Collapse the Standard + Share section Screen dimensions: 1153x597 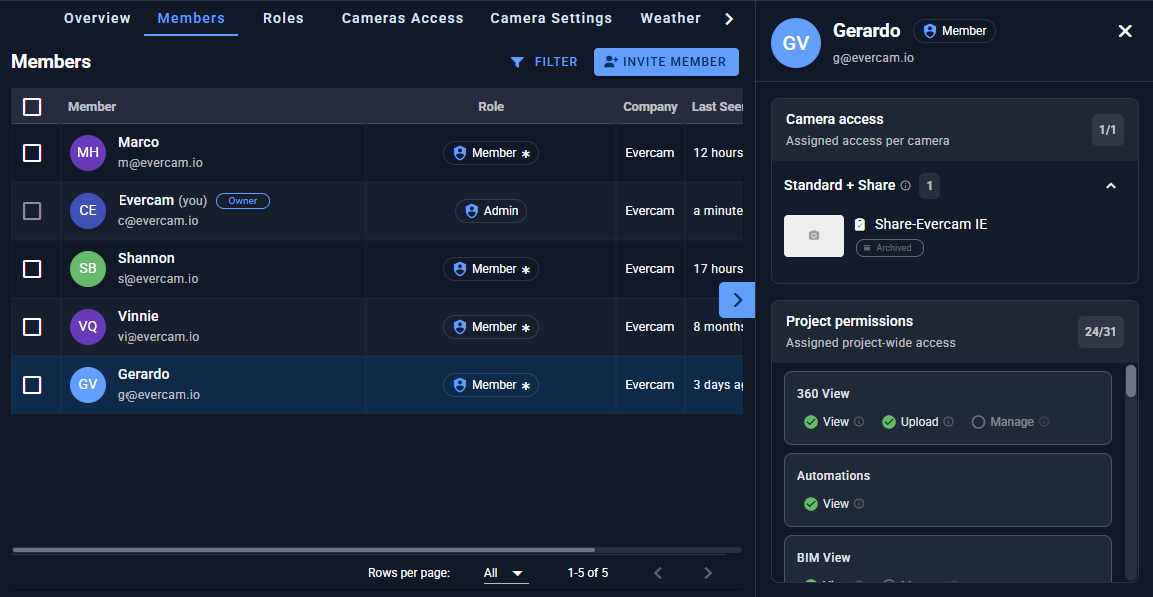(1111, 186)
